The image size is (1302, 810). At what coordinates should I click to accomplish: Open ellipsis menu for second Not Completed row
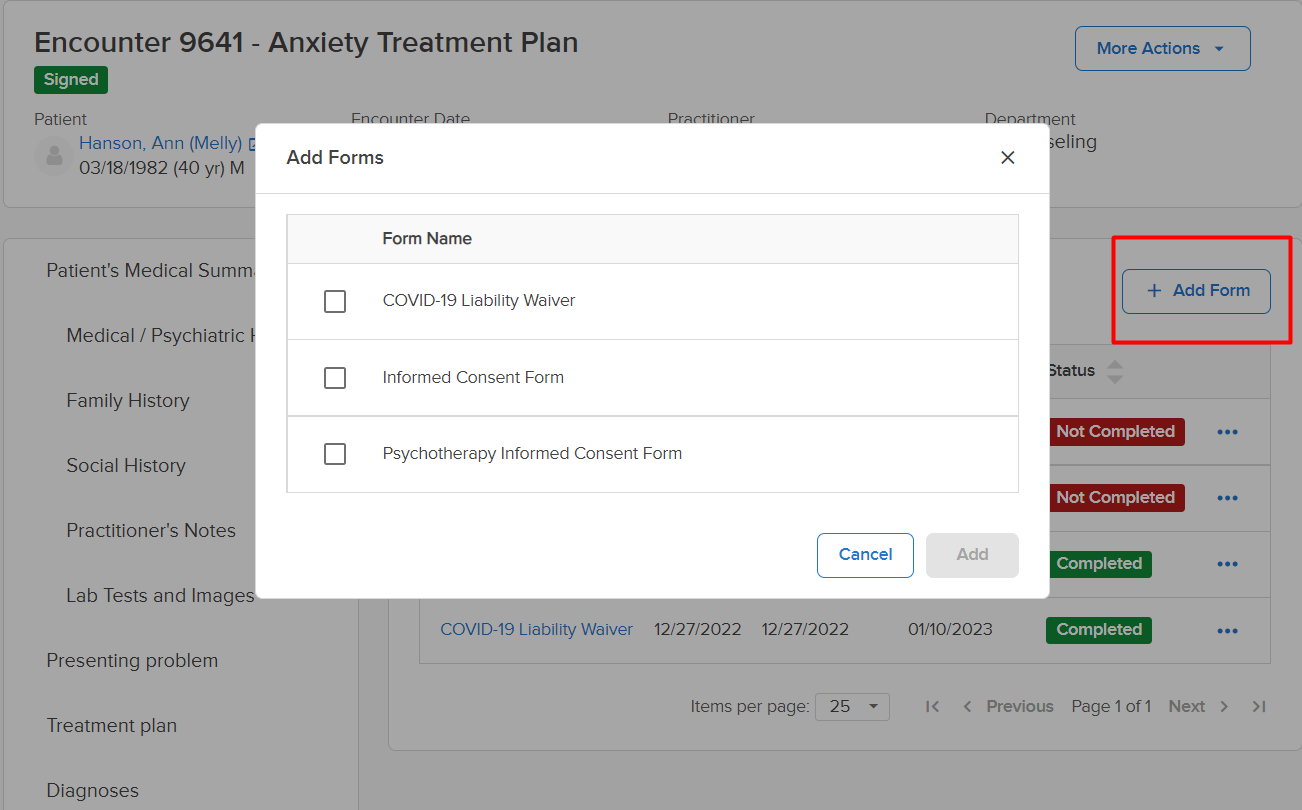1228,498
